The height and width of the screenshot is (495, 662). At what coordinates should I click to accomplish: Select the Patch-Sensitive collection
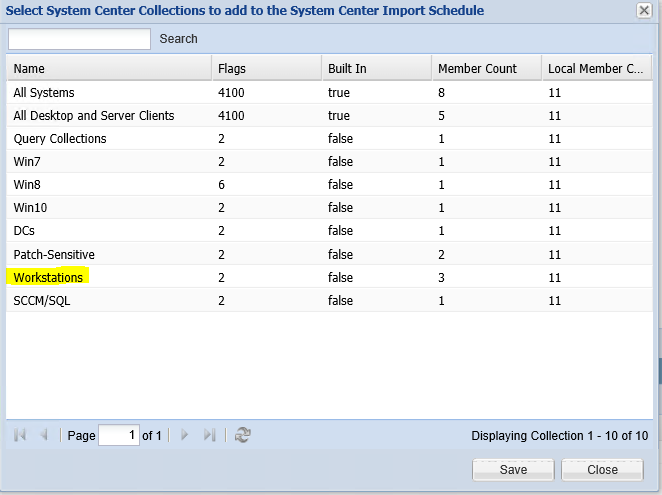coord(329,254)
